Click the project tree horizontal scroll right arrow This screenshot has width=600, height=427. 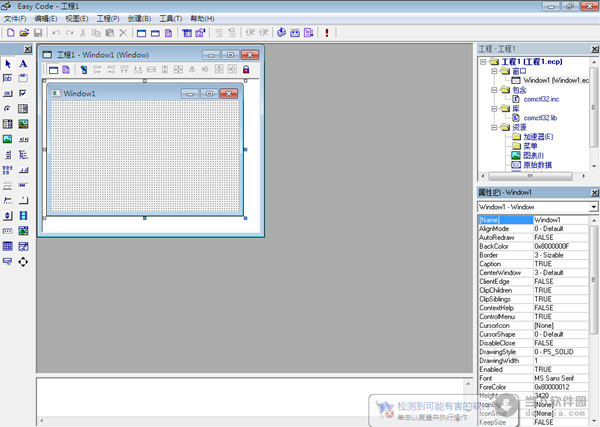pos(584,176)
